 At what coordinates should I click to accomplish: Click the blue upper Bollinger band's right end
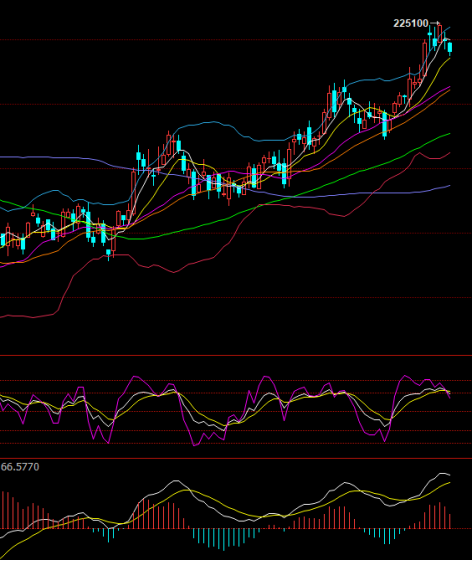coord(449,28)
